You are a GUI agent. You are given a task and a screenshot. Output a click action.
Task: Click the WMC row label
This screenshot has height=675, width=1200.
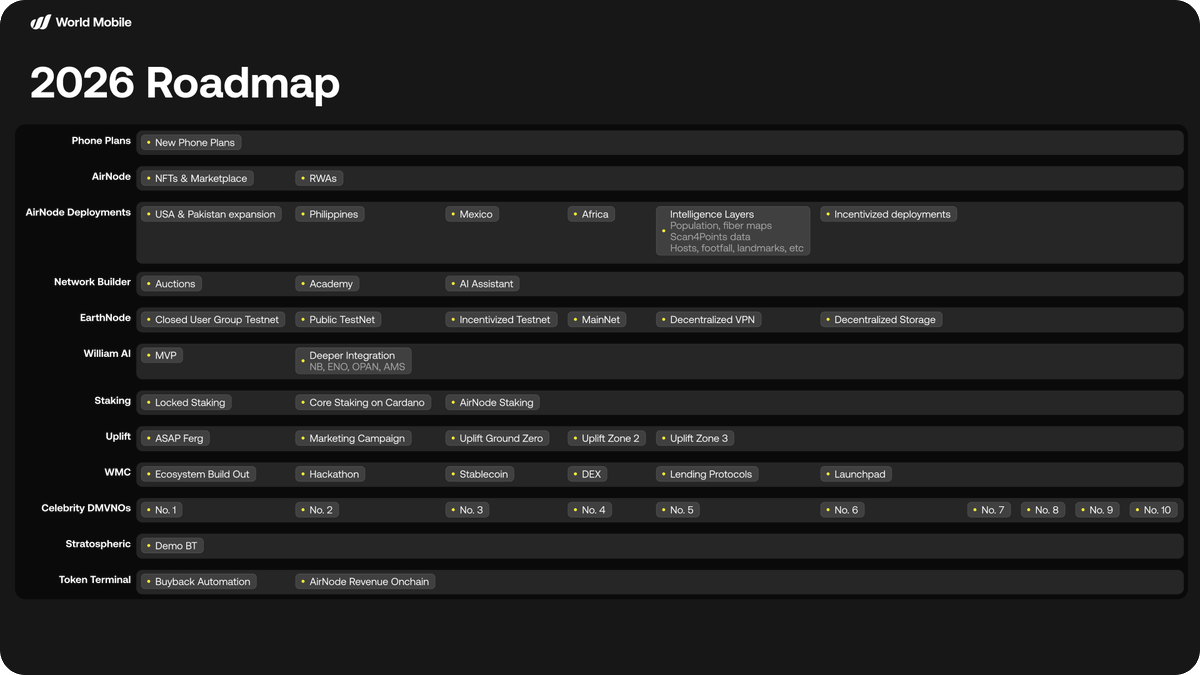(x=118, y=473)
